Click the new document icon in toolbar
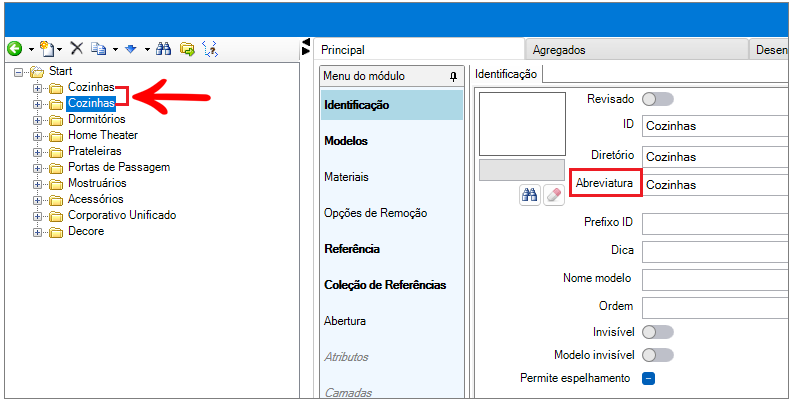The image size is (791, 400). [x=47, y=48]
